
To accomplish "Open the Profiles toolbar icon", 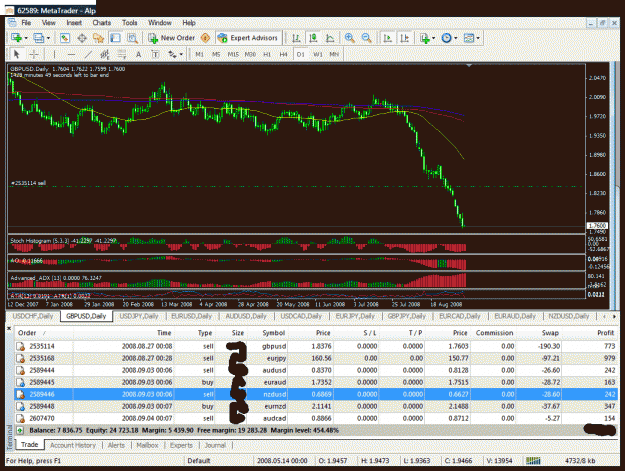I will pyautogui.click(x=39, y=38).
